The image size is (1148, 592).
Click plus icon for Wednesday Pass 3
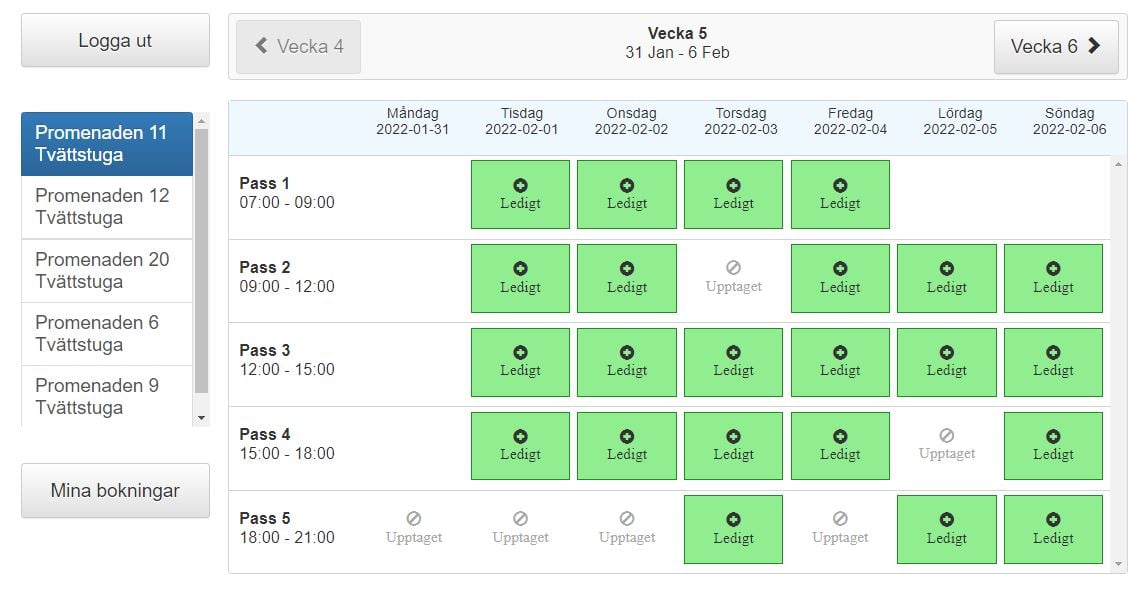(x=627, y=352)
